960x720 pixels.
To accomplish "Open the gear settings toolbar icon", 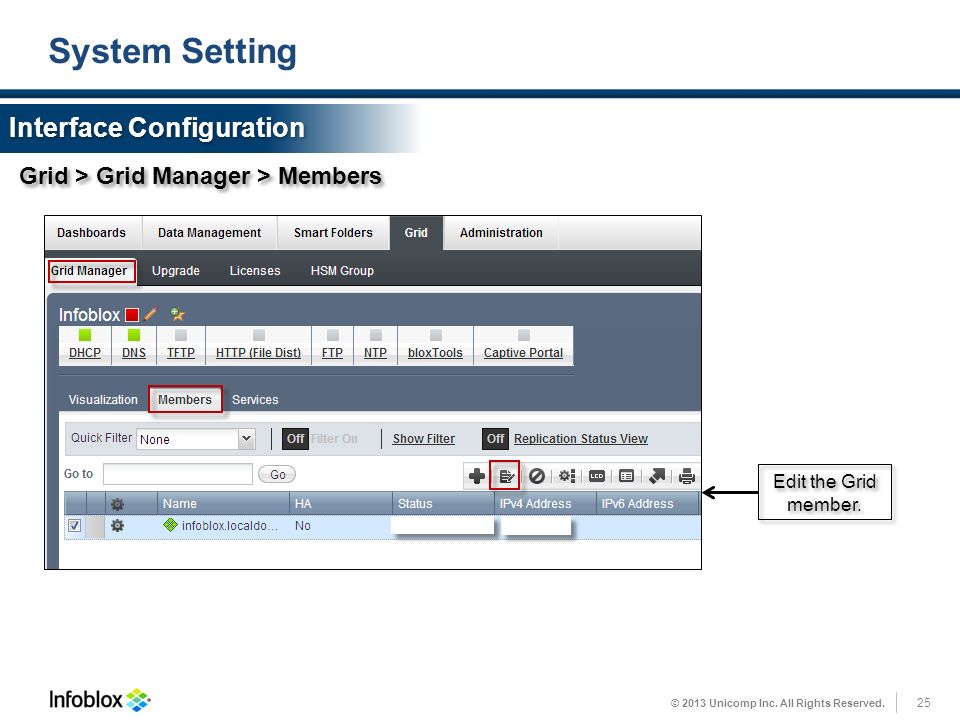I will click(x=567, y=476).
